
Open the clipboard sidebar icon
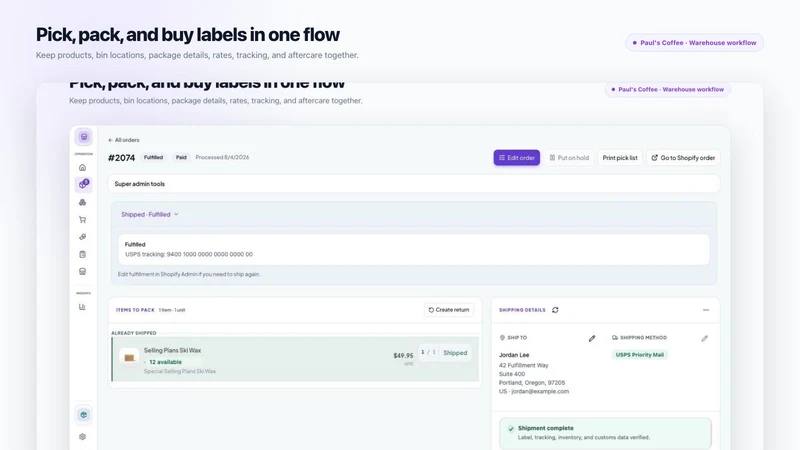pos(82,254)
